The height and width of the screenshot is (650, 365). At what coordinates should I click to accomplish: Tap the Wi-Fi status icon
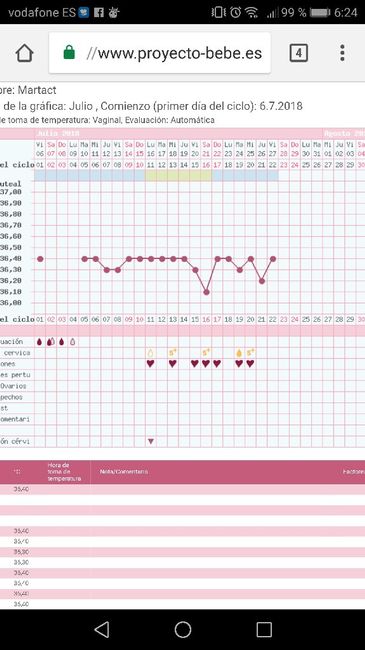pyautogui.click(x=251, y=12)
